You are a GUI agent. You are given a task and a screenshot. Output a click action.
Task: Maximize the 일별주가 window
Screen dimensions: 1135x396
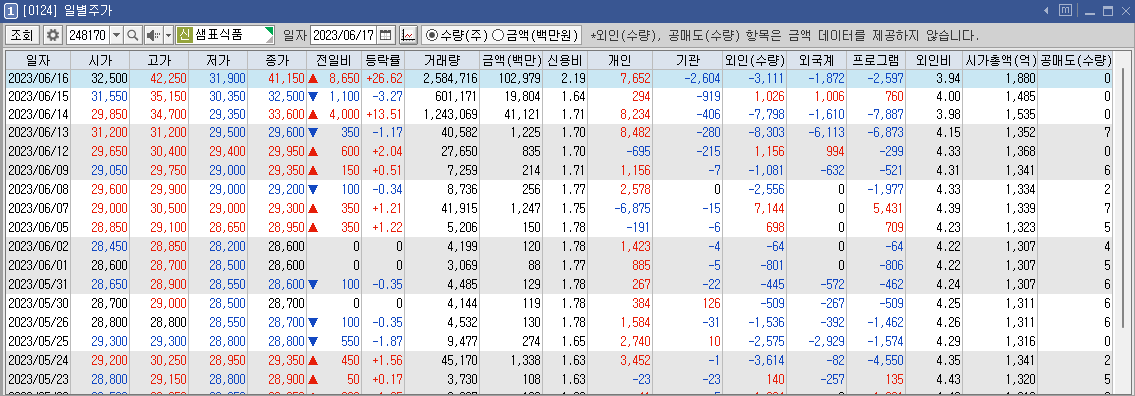(1108, 10)
